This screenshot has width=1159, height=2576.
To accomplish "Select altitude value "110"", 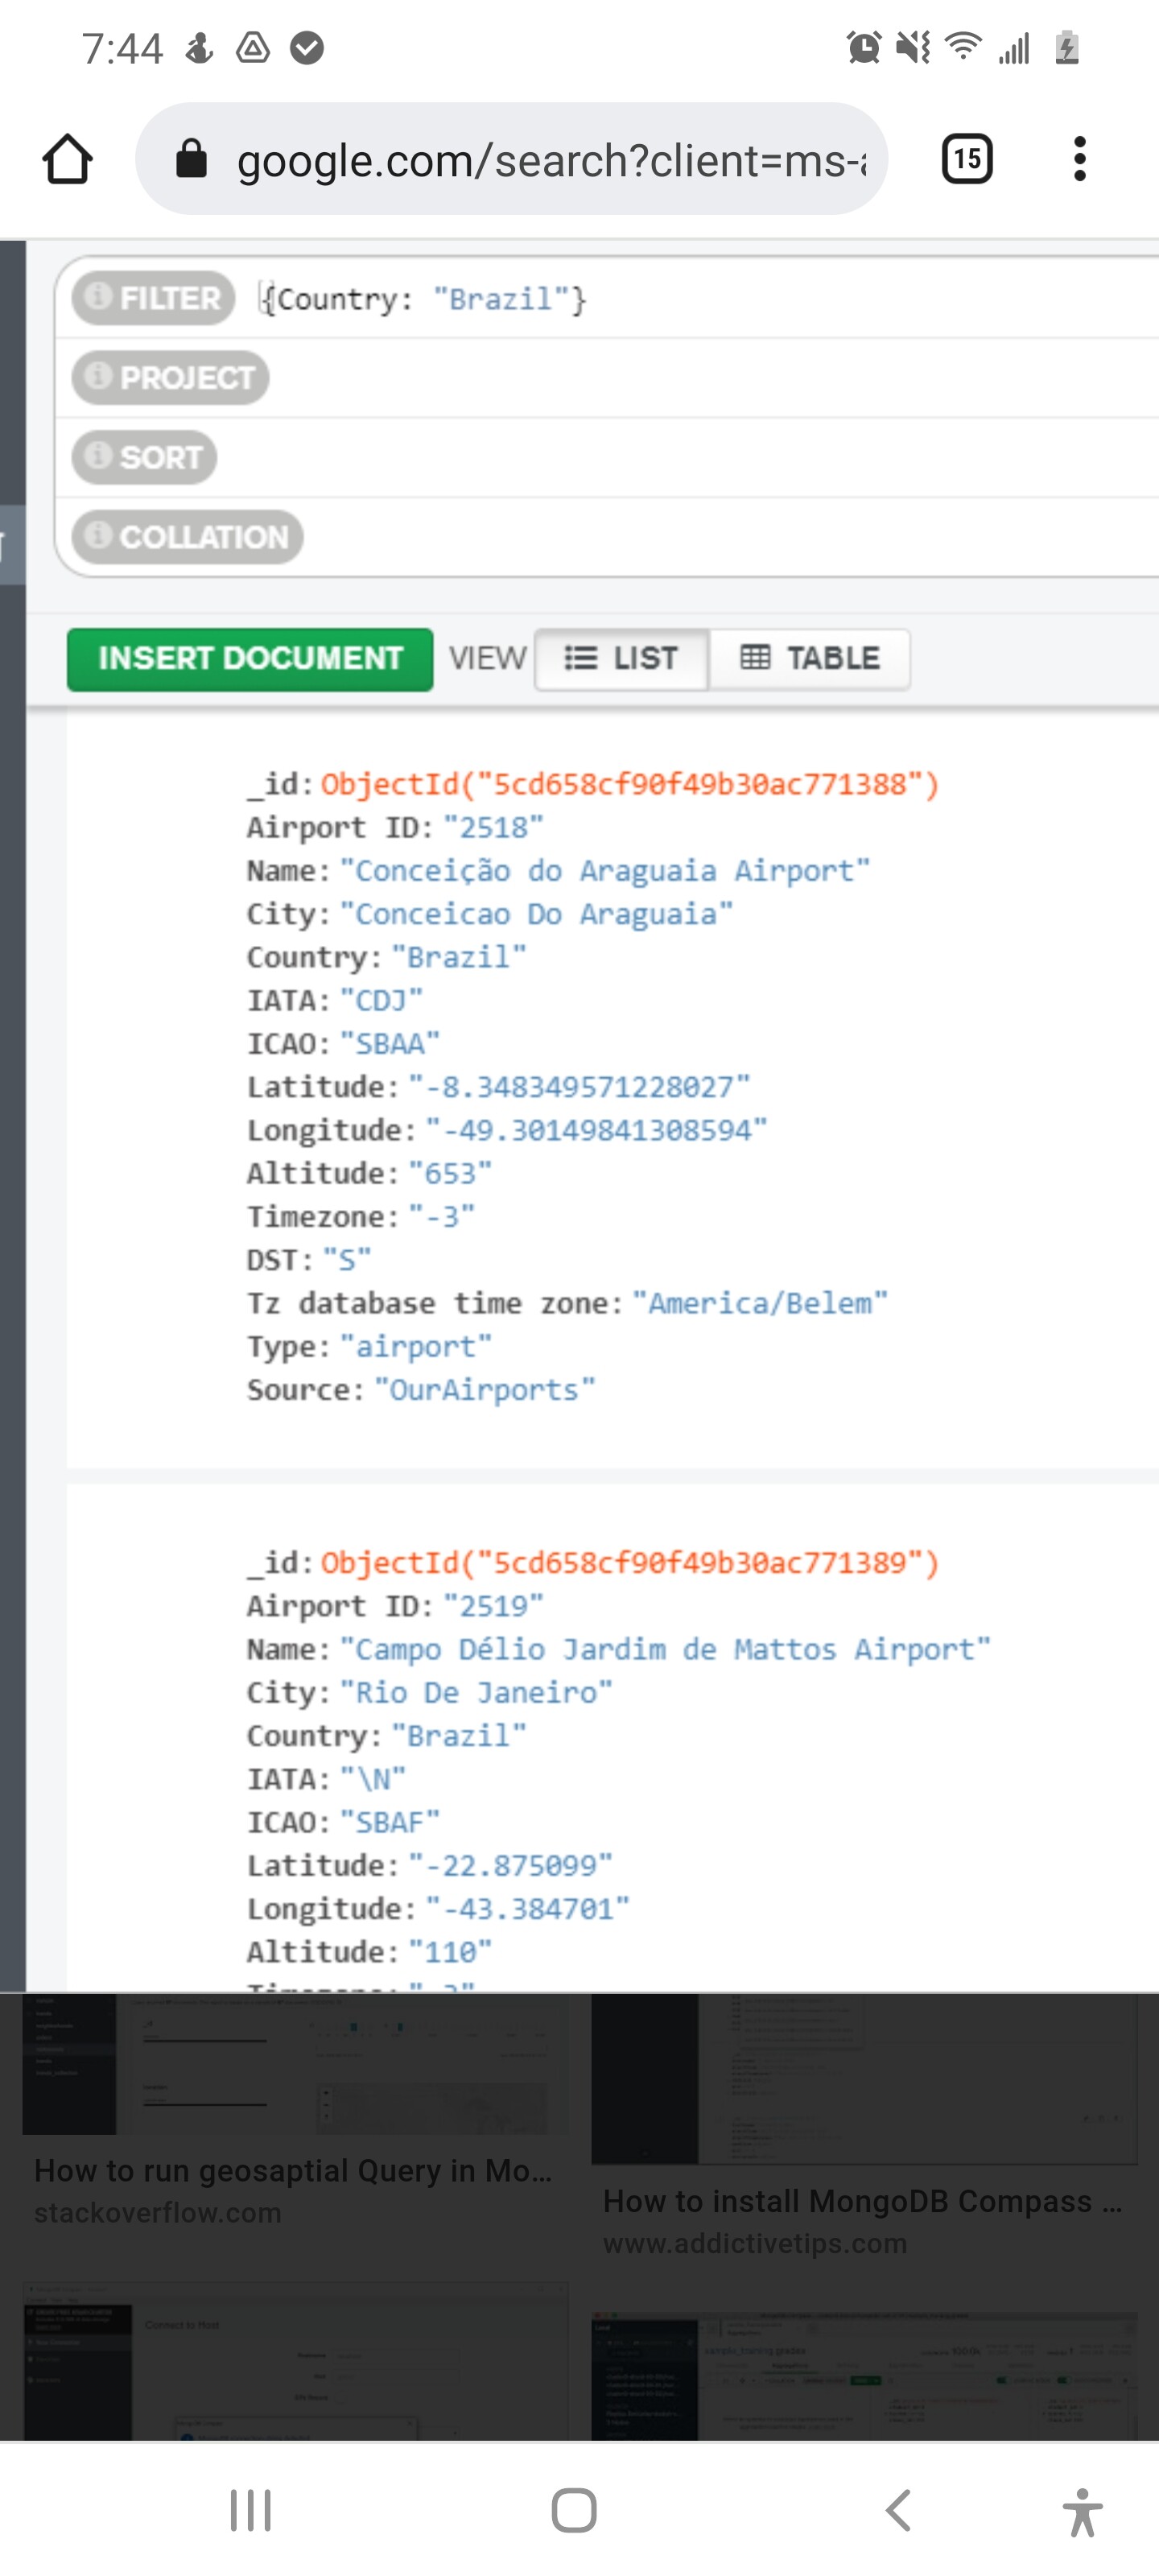I will tap(450, 1951).
